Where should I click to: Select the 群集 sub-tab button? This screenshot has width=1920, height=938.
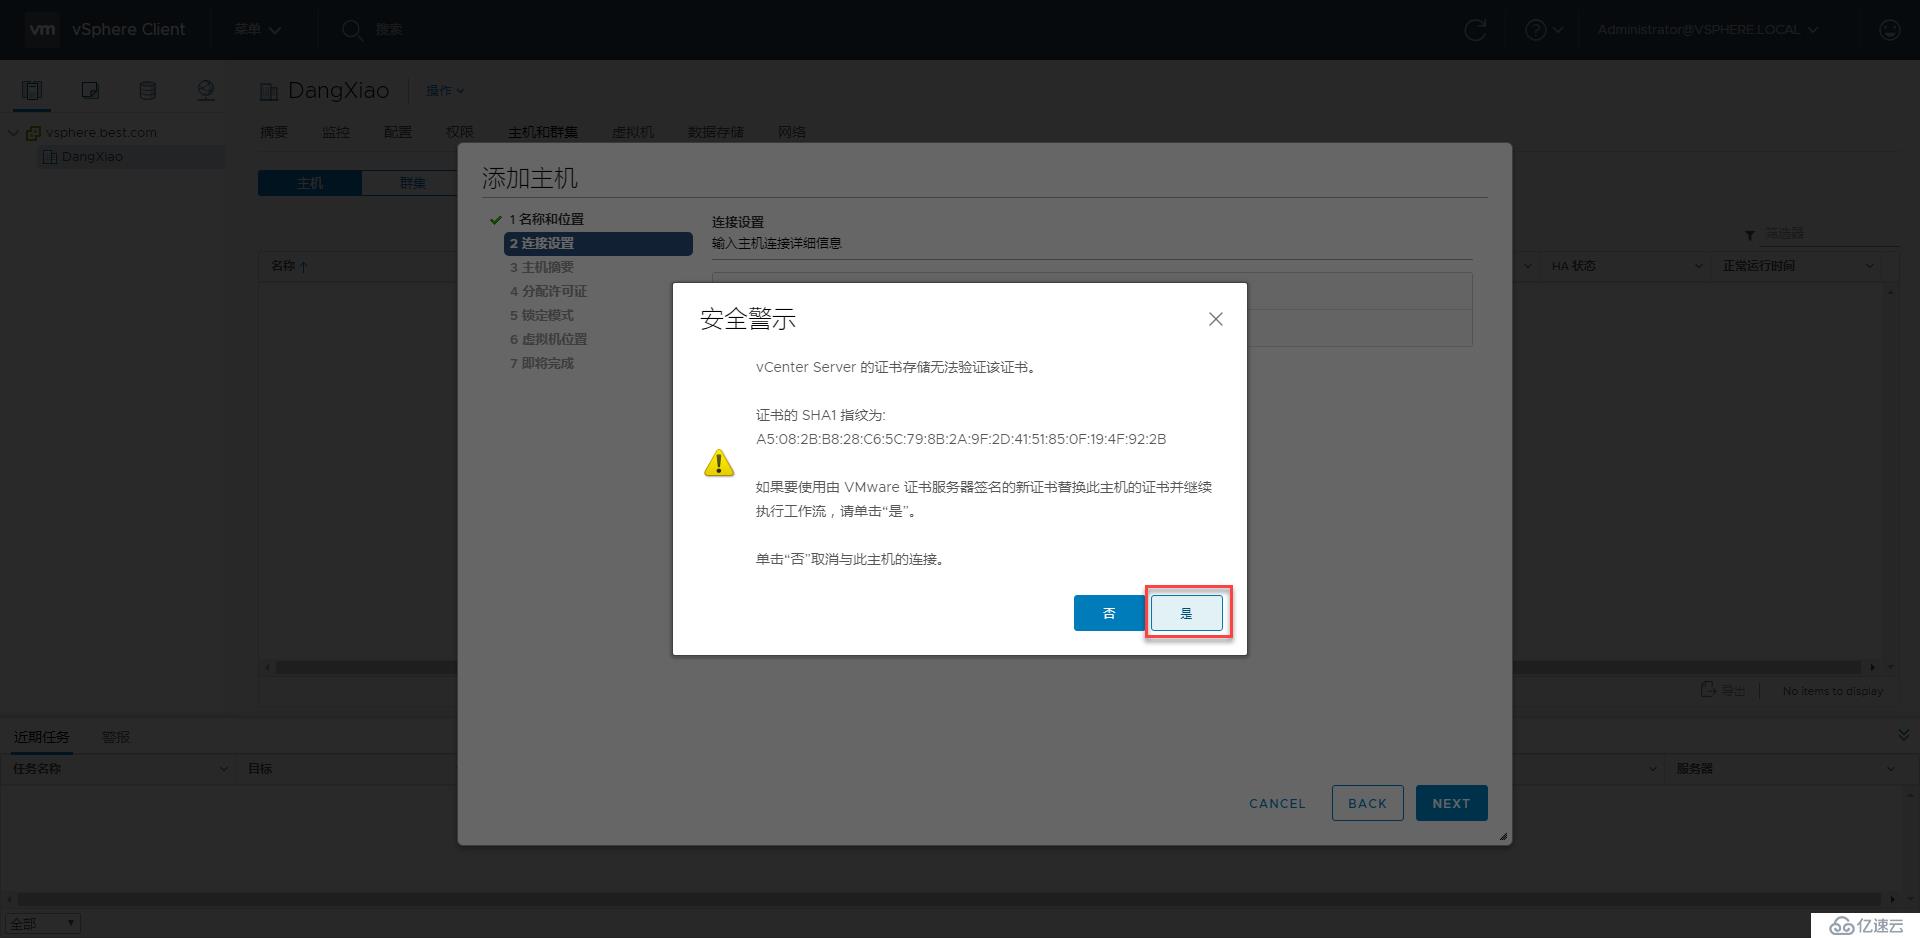pos(412,183)
